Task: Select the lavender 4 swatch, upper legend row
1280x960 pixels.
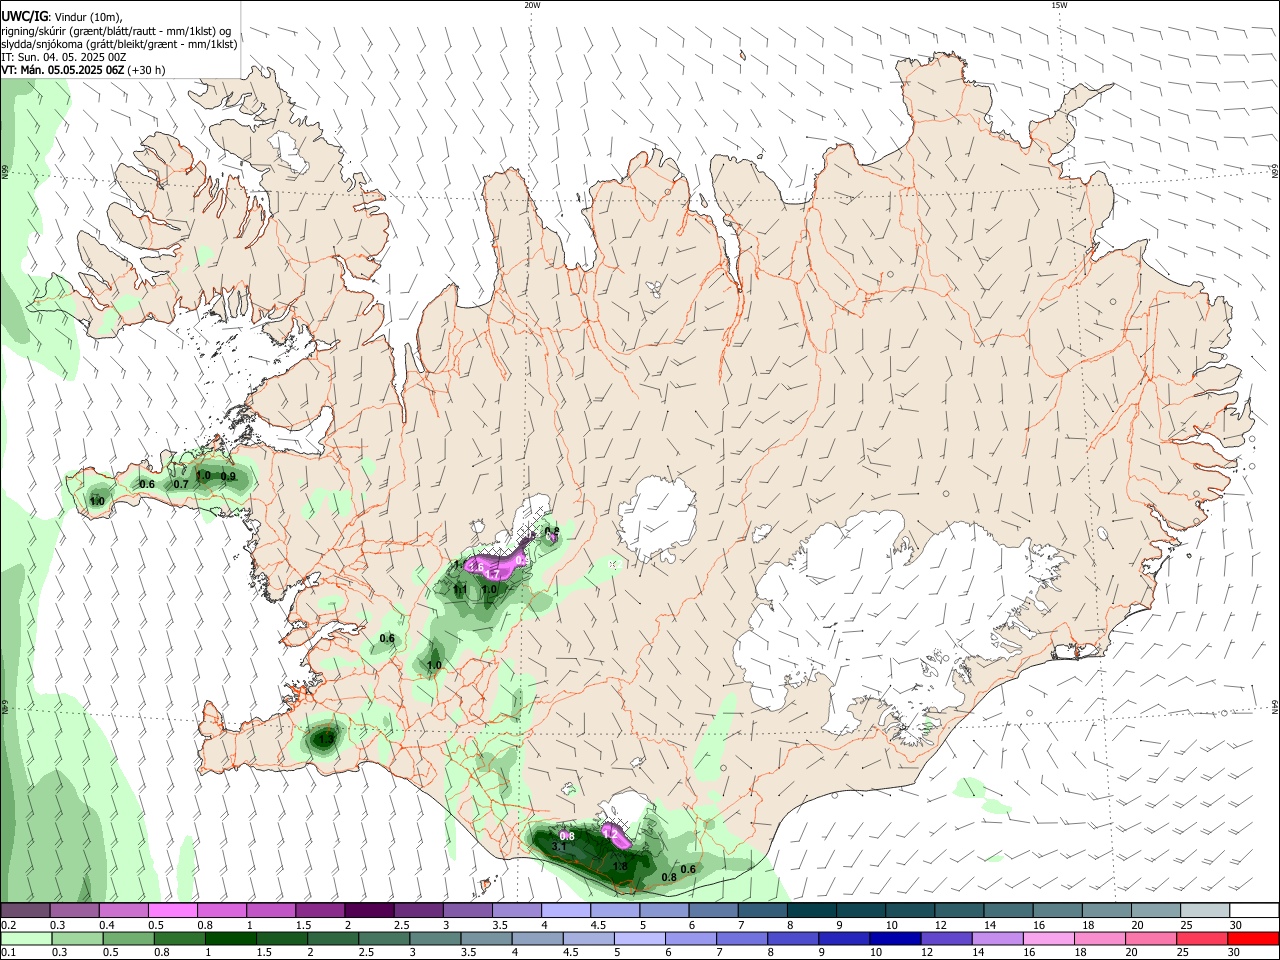Action: coord(565,911)
